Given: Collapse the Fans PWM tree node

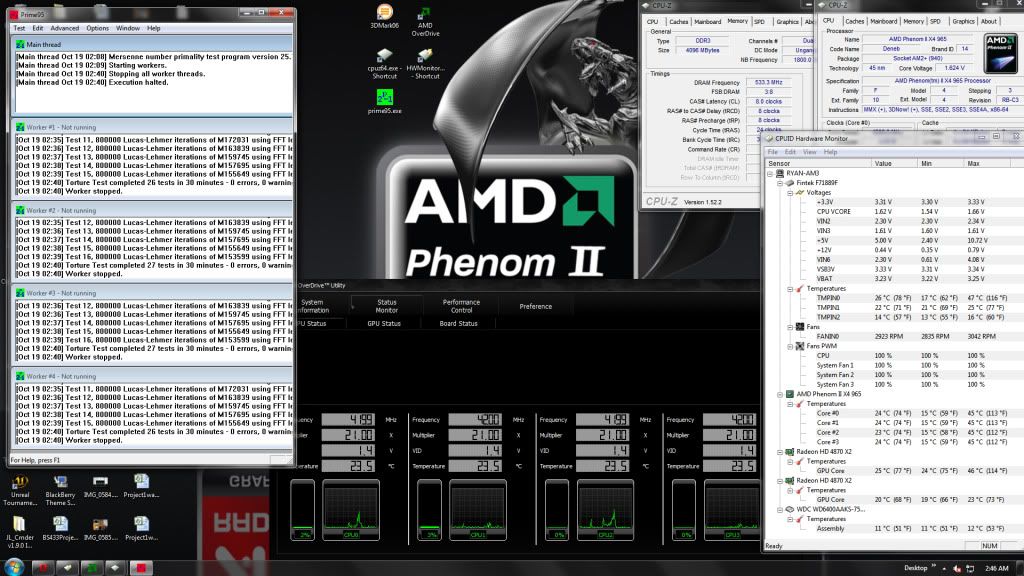Looking at the screenshot, I should 789,346.
